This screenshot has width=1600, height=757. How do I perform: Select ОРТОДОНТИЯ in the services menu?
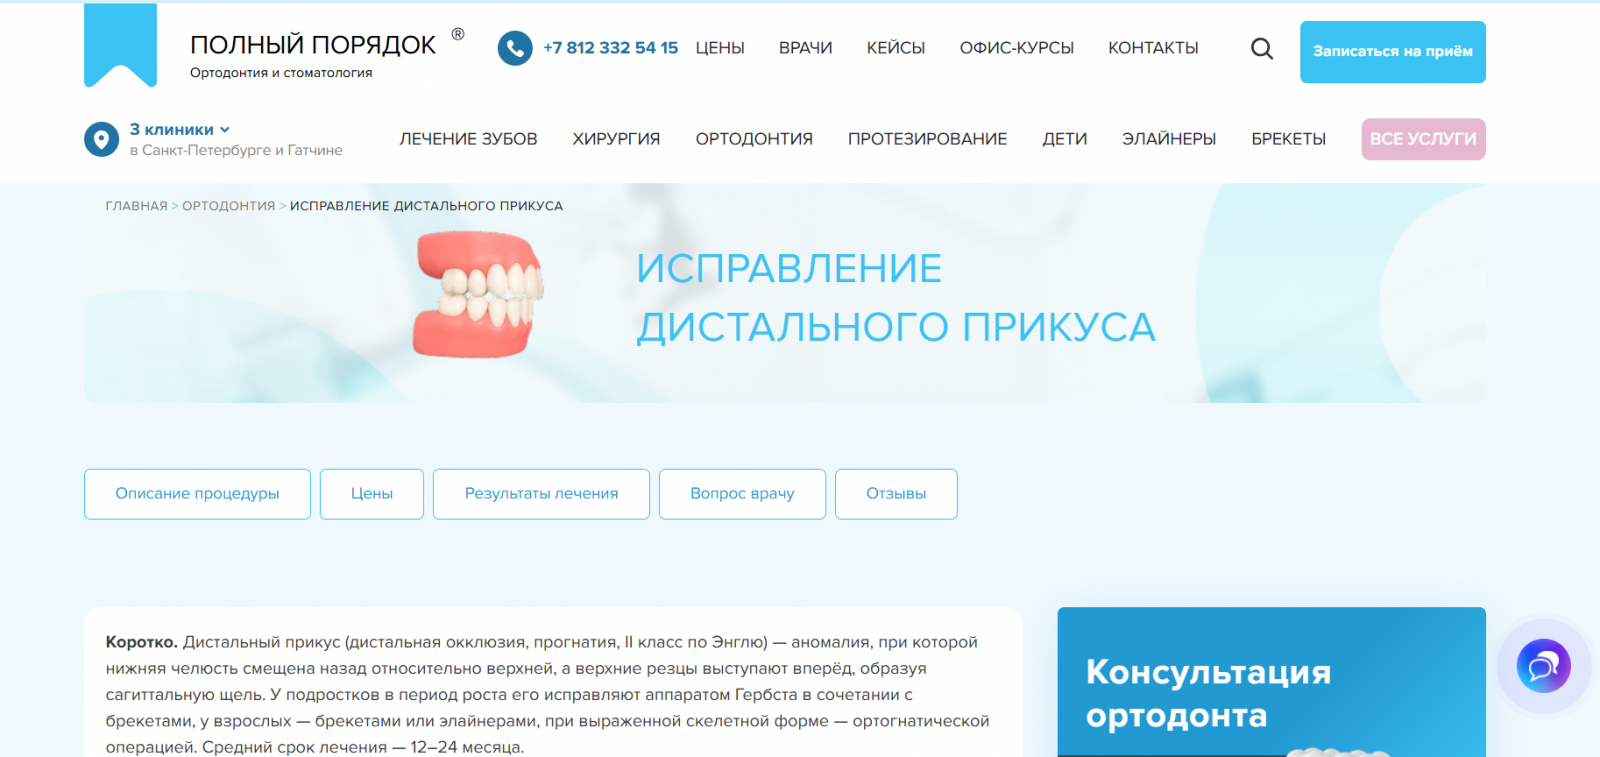(x=754, y=139)
